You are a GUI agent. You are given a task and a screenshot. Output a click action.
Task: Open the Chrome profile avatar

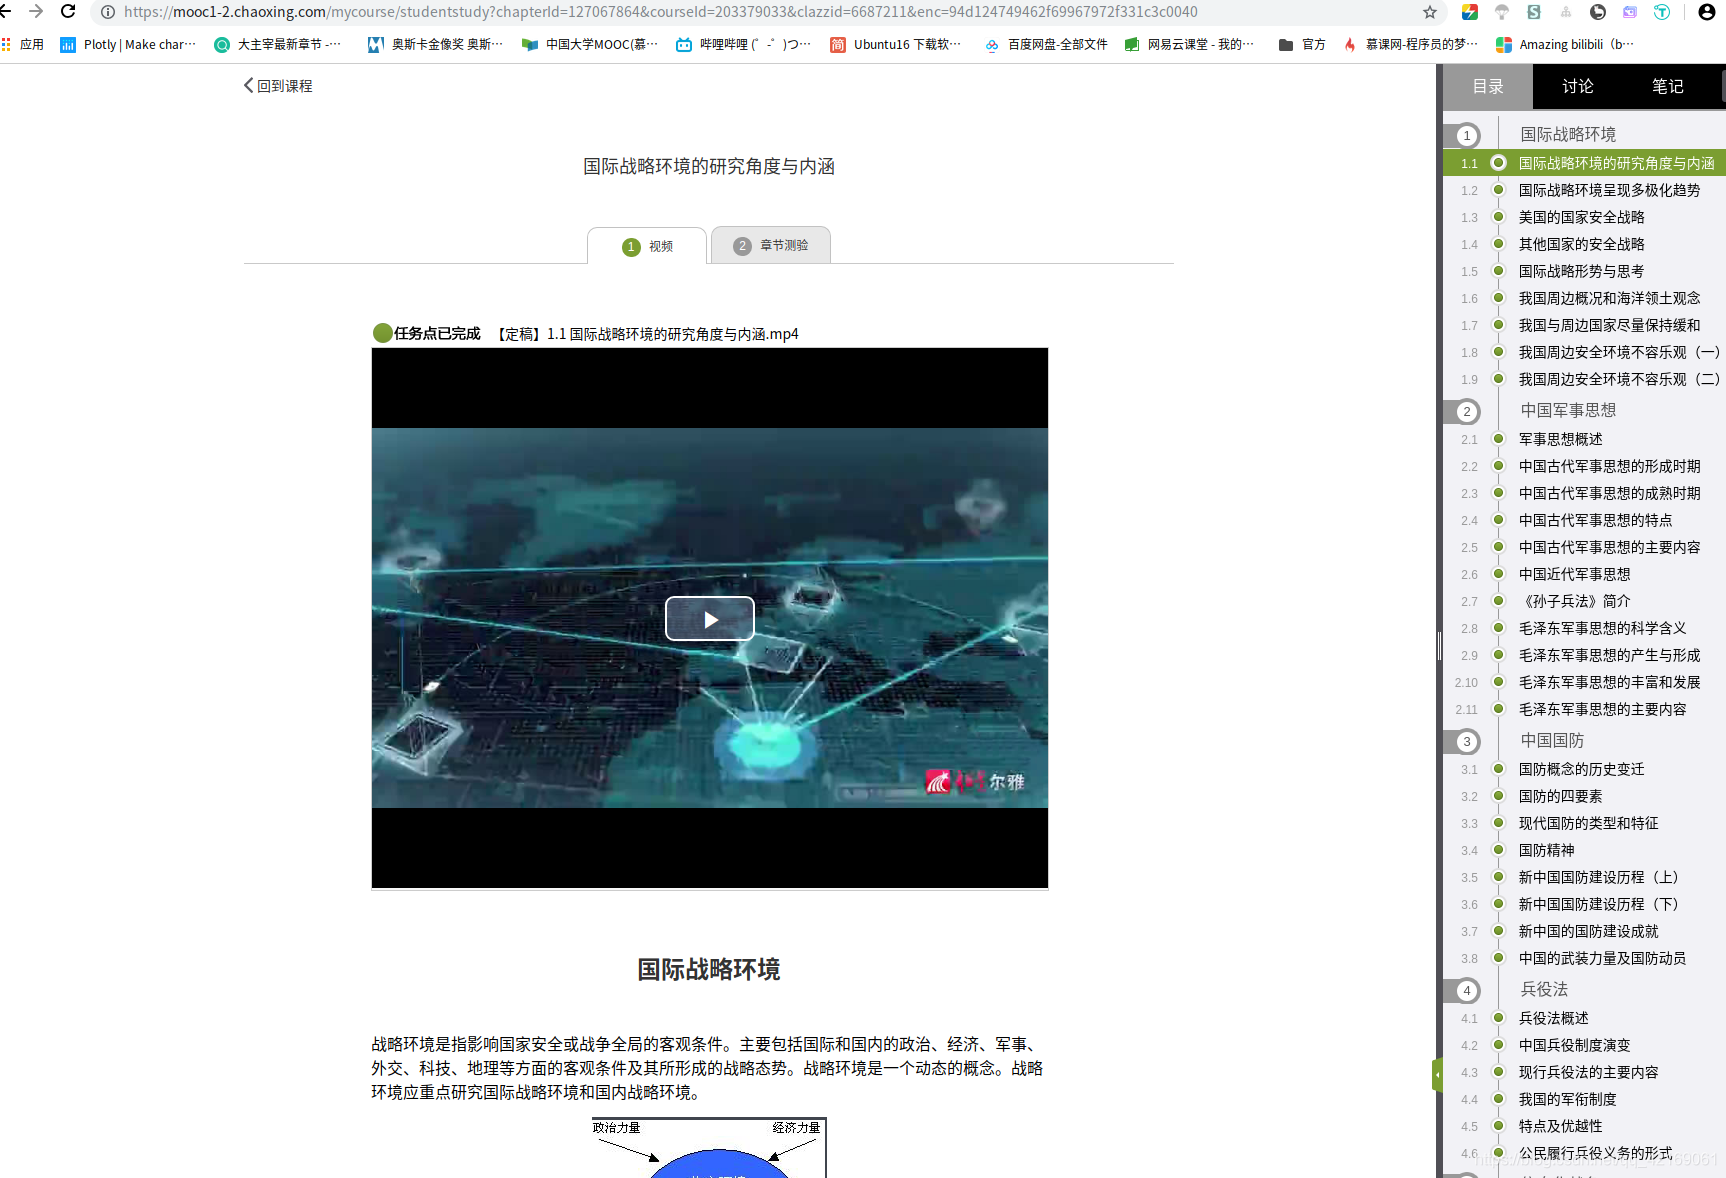point(1707,12)
